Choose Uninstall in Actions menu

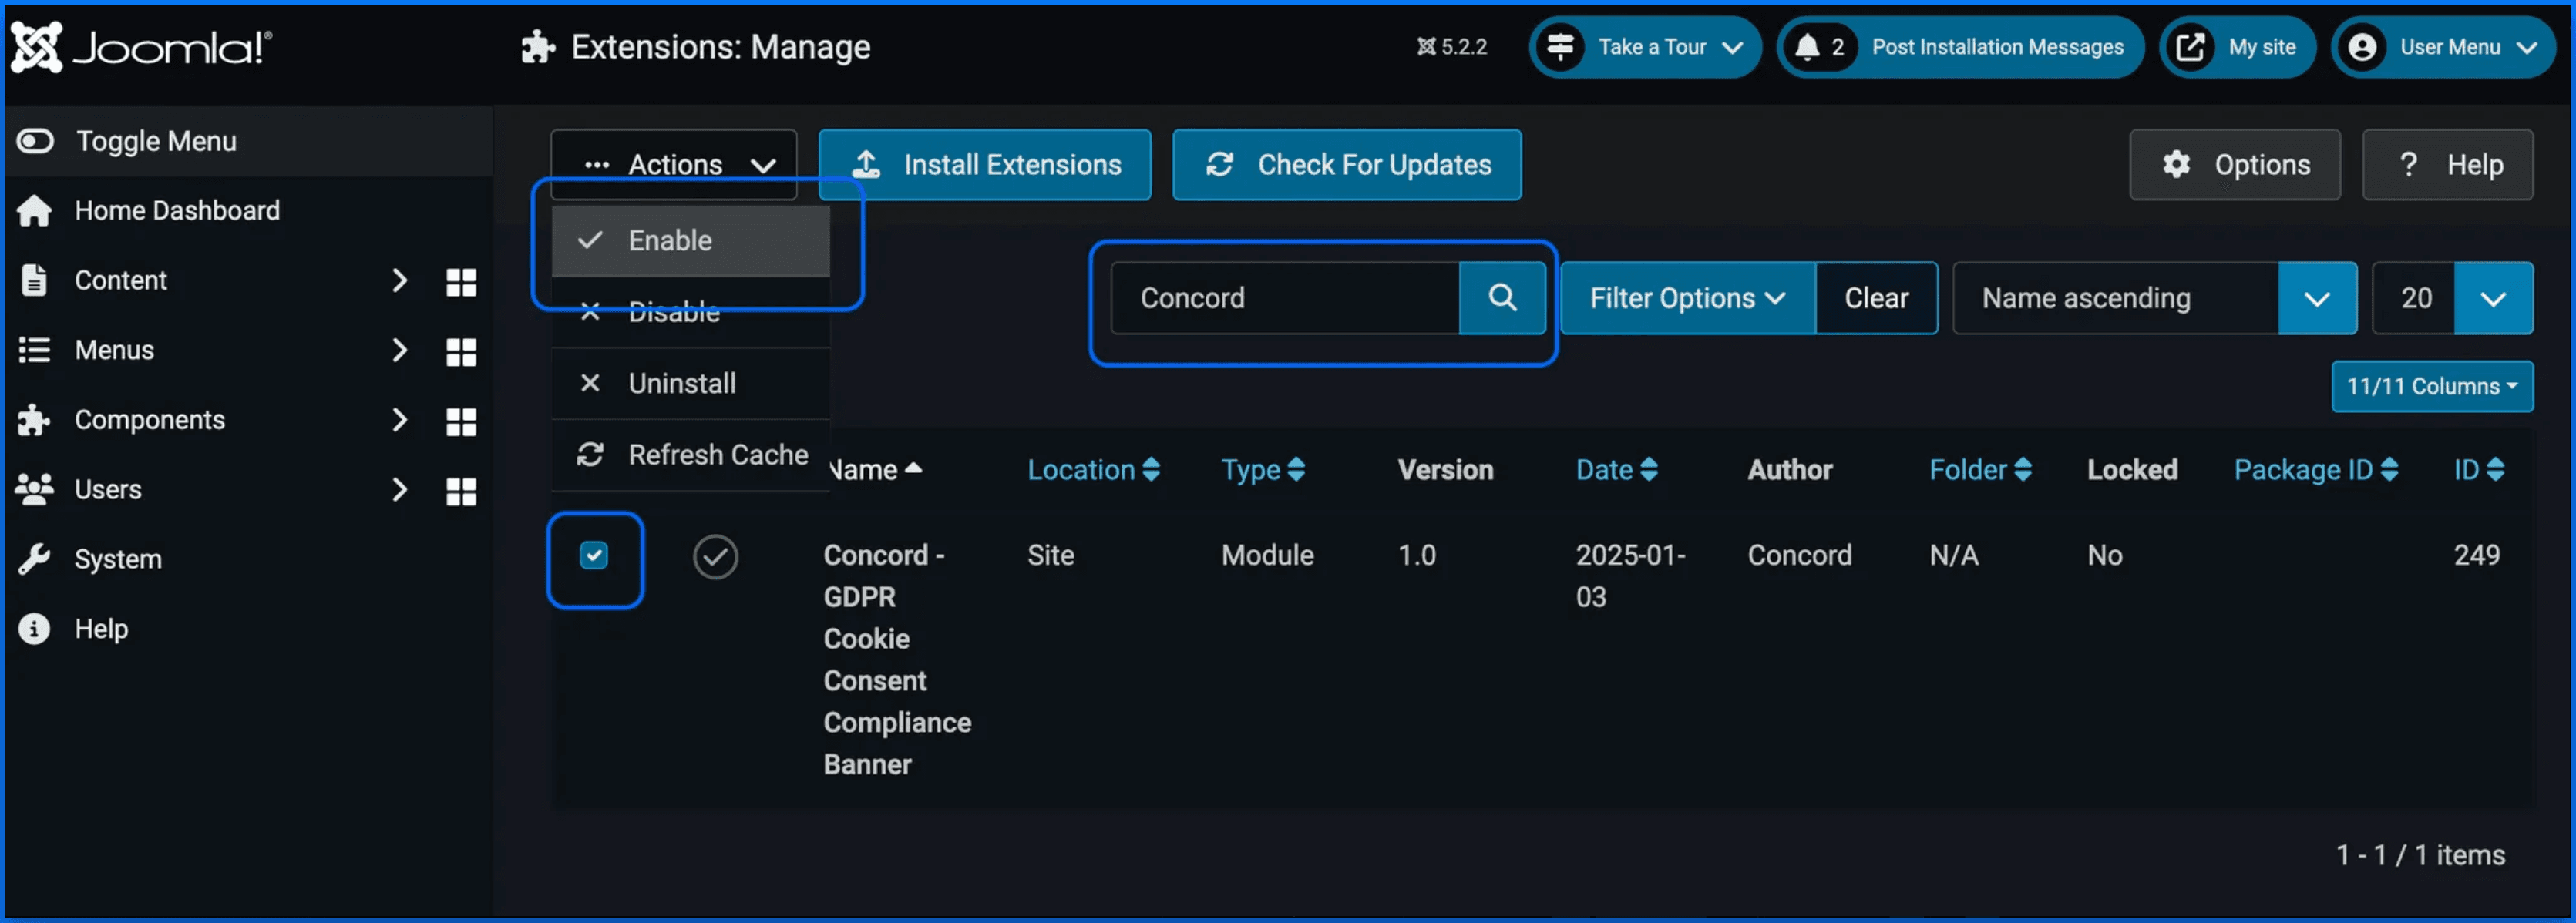682,384
